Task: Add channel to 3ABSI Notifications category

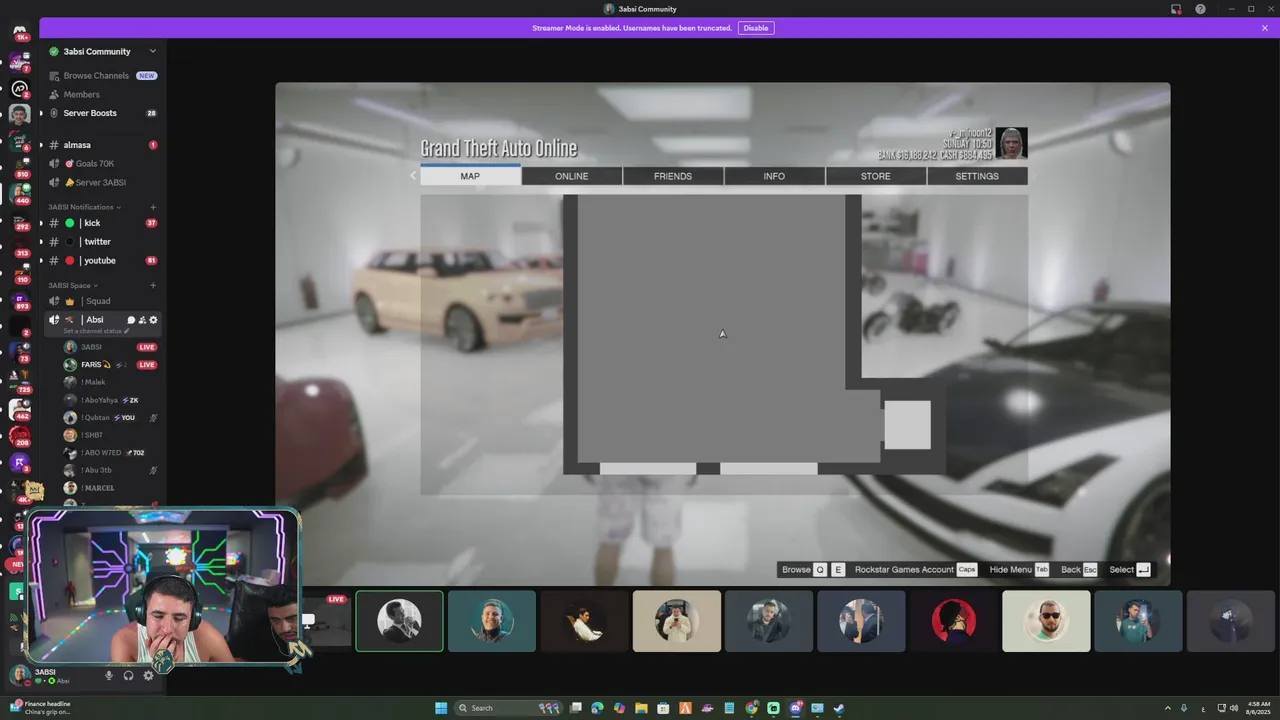Action: tap(153, 207)
